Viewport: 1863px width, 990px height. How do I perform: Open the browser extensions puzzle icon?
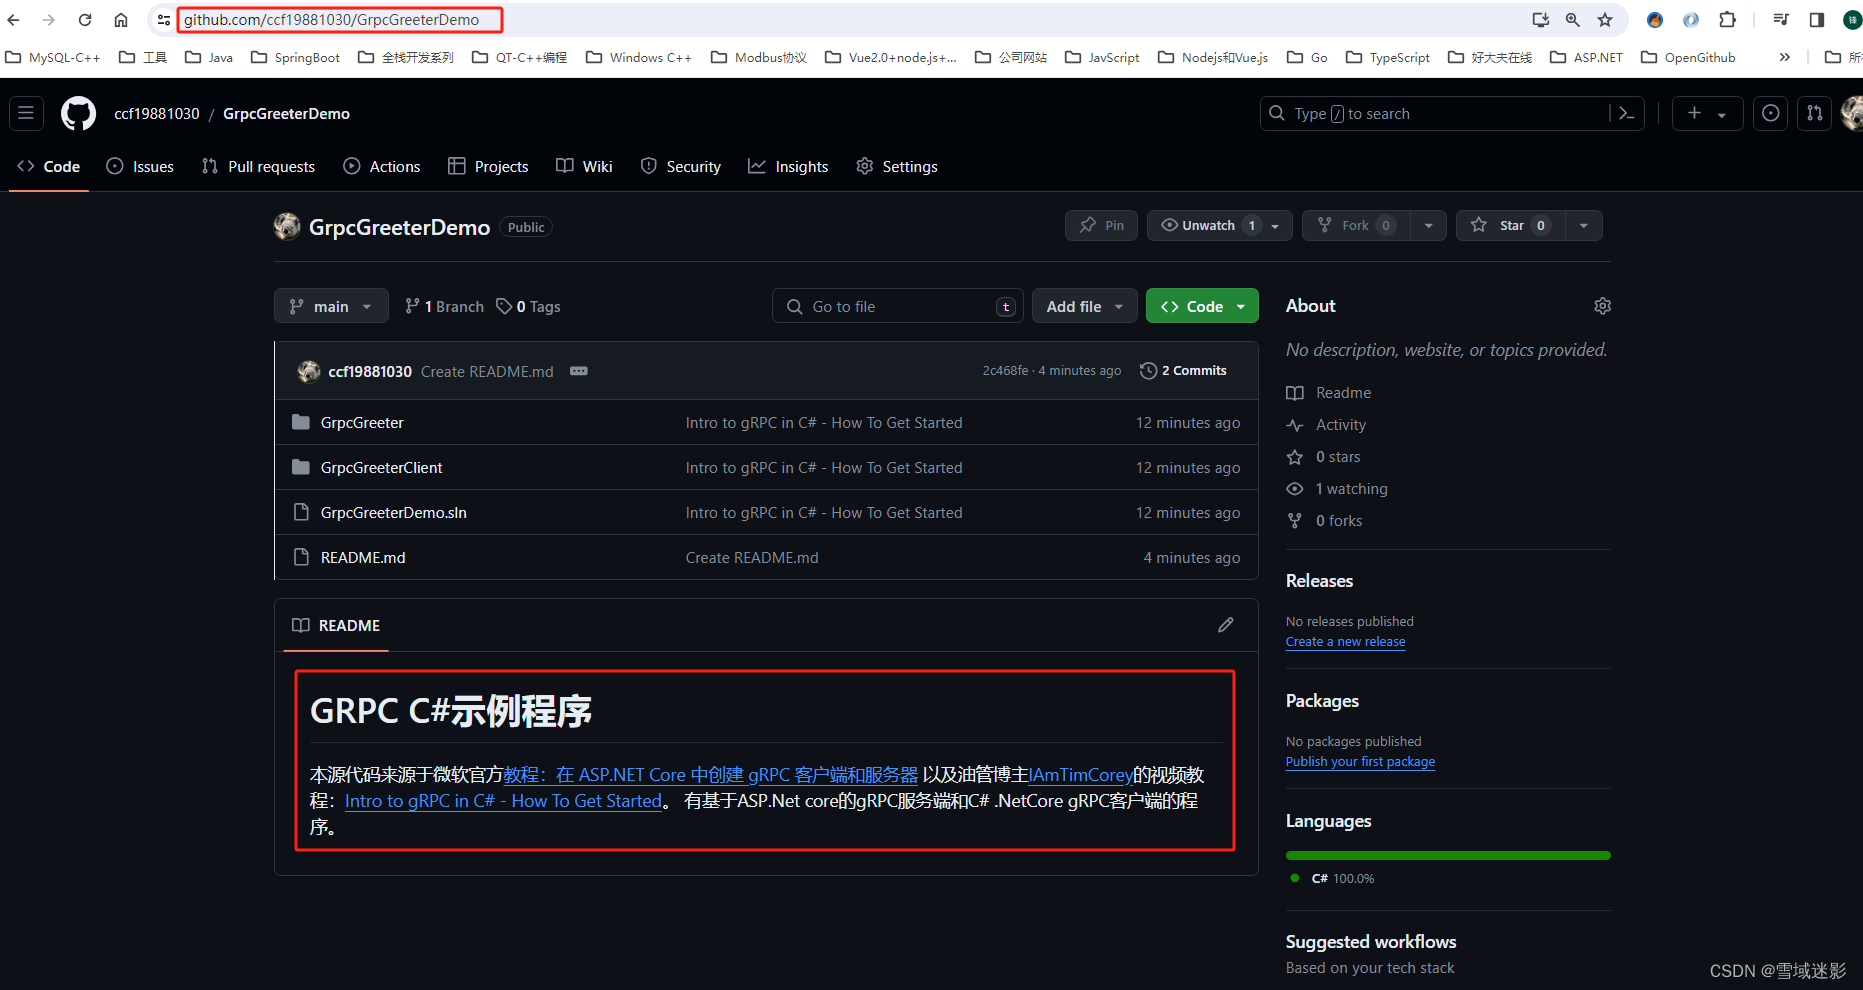[x=1727, y=20]
